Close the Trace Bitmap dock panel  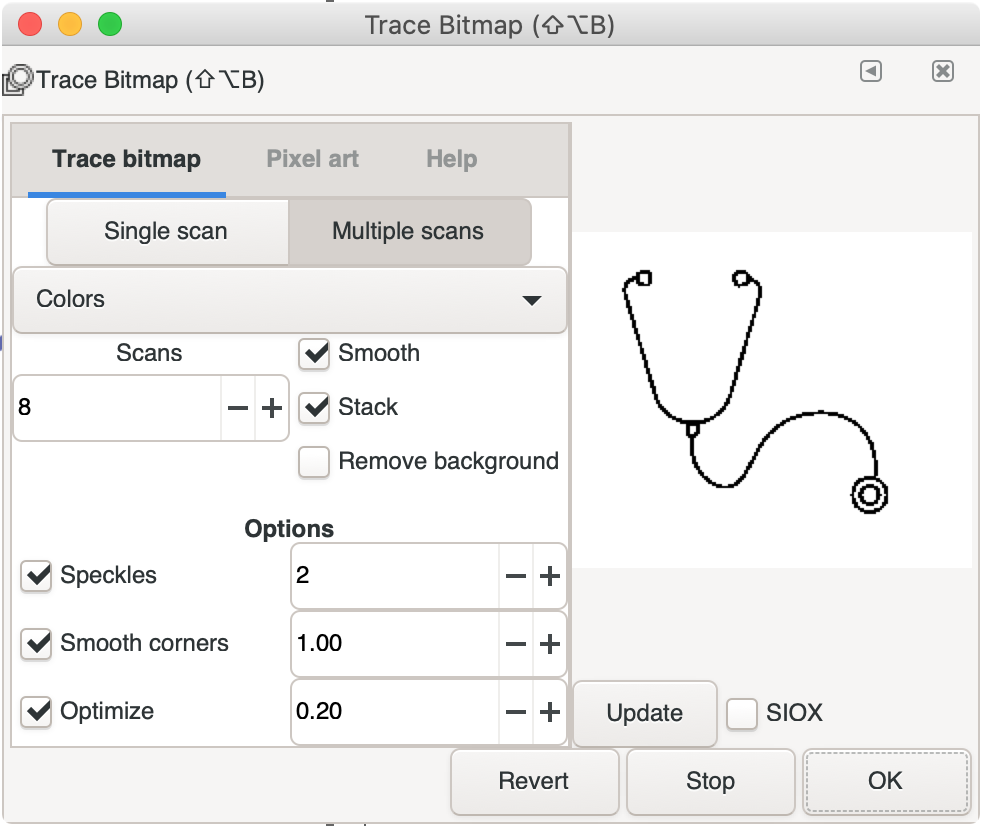(x=943, y=71)
